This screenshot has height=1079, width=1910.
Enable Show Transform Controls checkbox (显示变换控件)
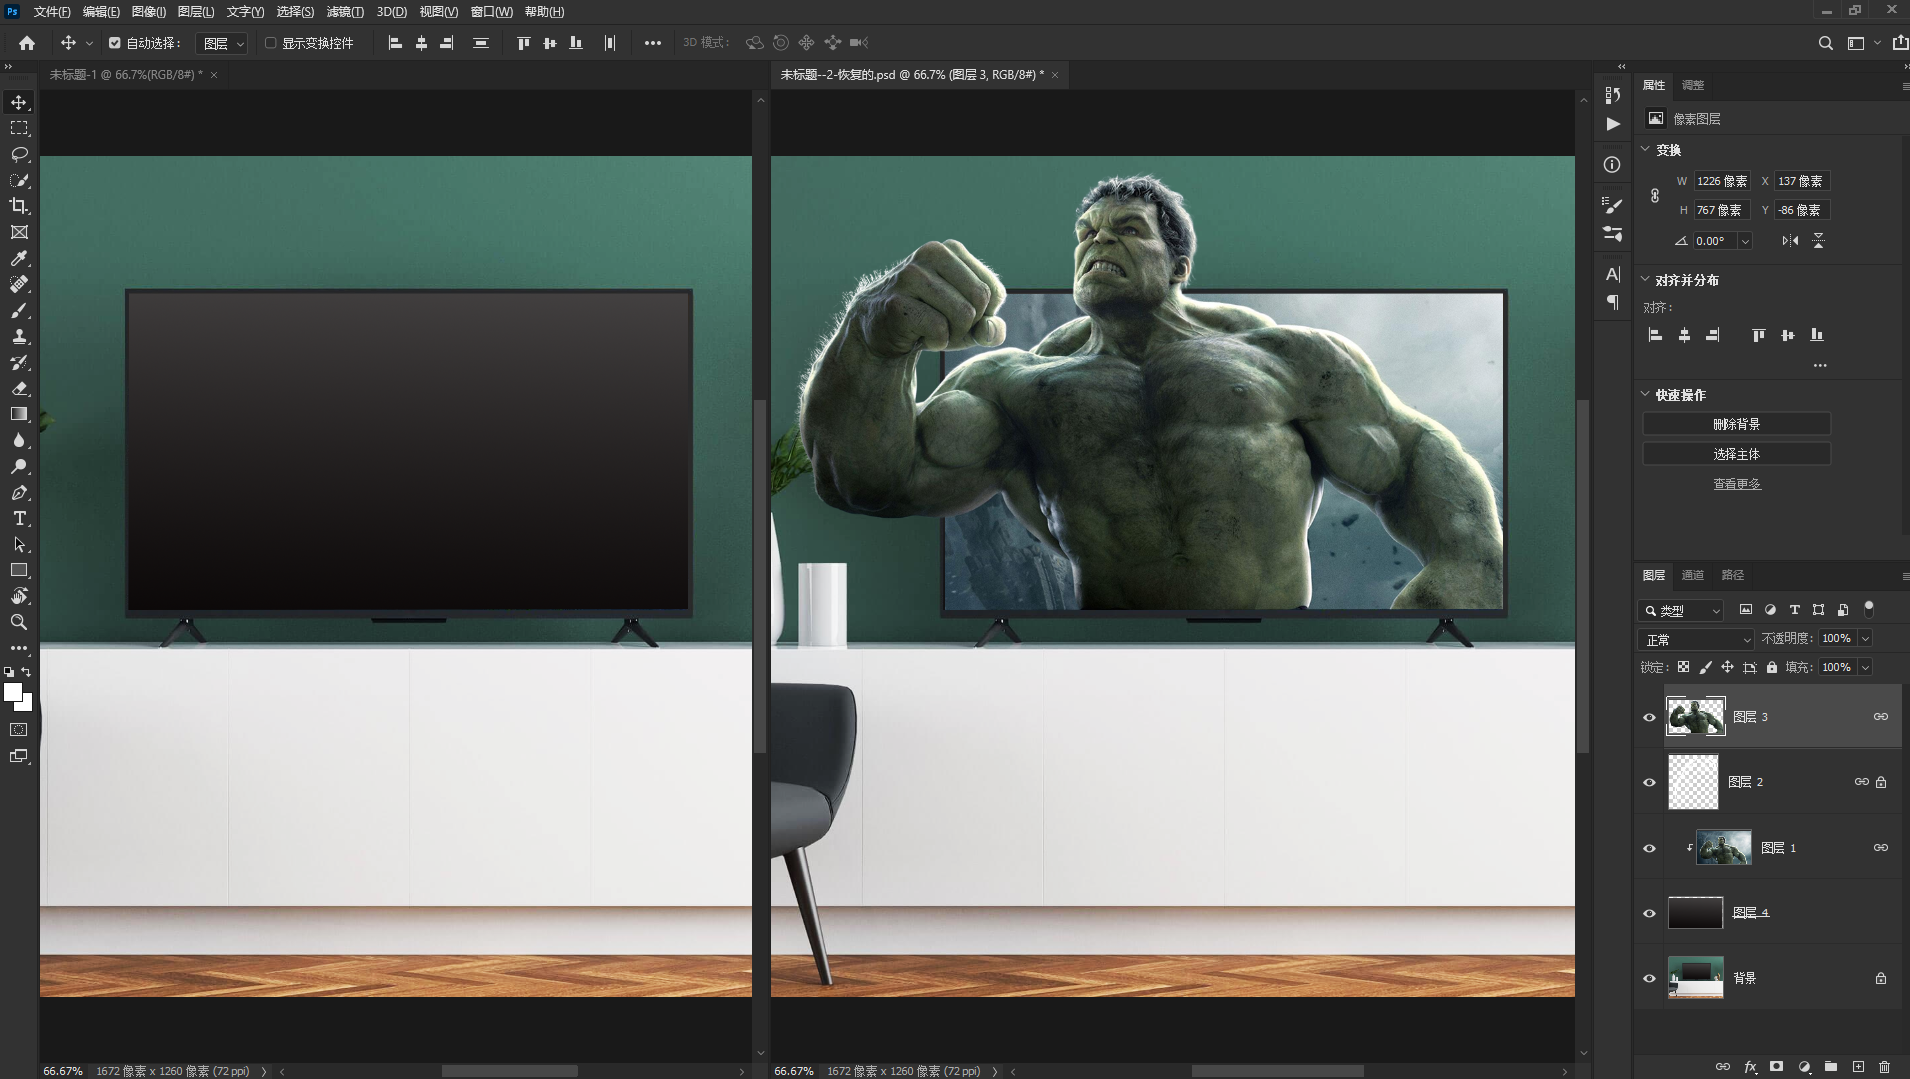[x=270, y=43]
